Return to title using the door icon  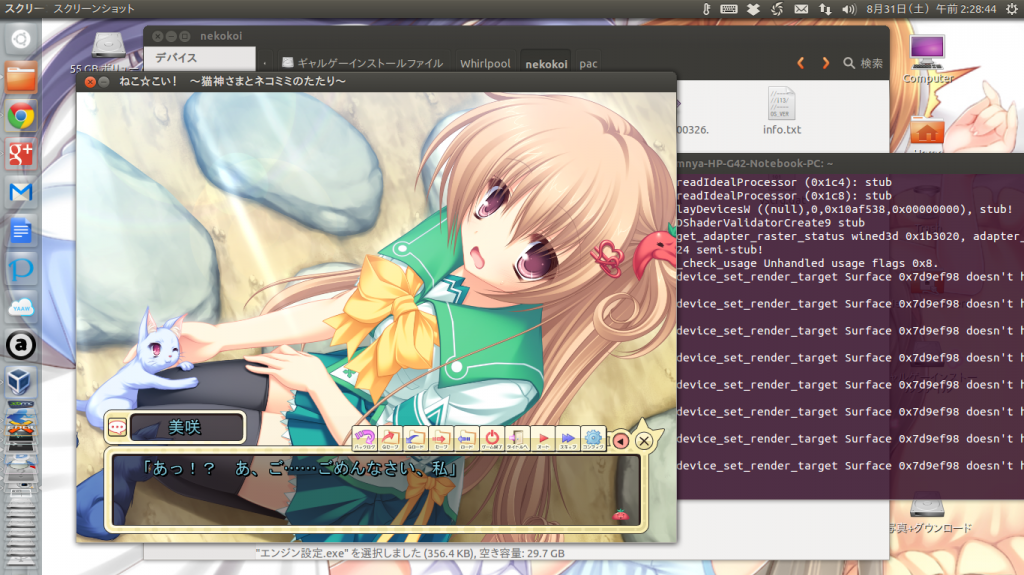pyautogui.click(x=517, y=438)
